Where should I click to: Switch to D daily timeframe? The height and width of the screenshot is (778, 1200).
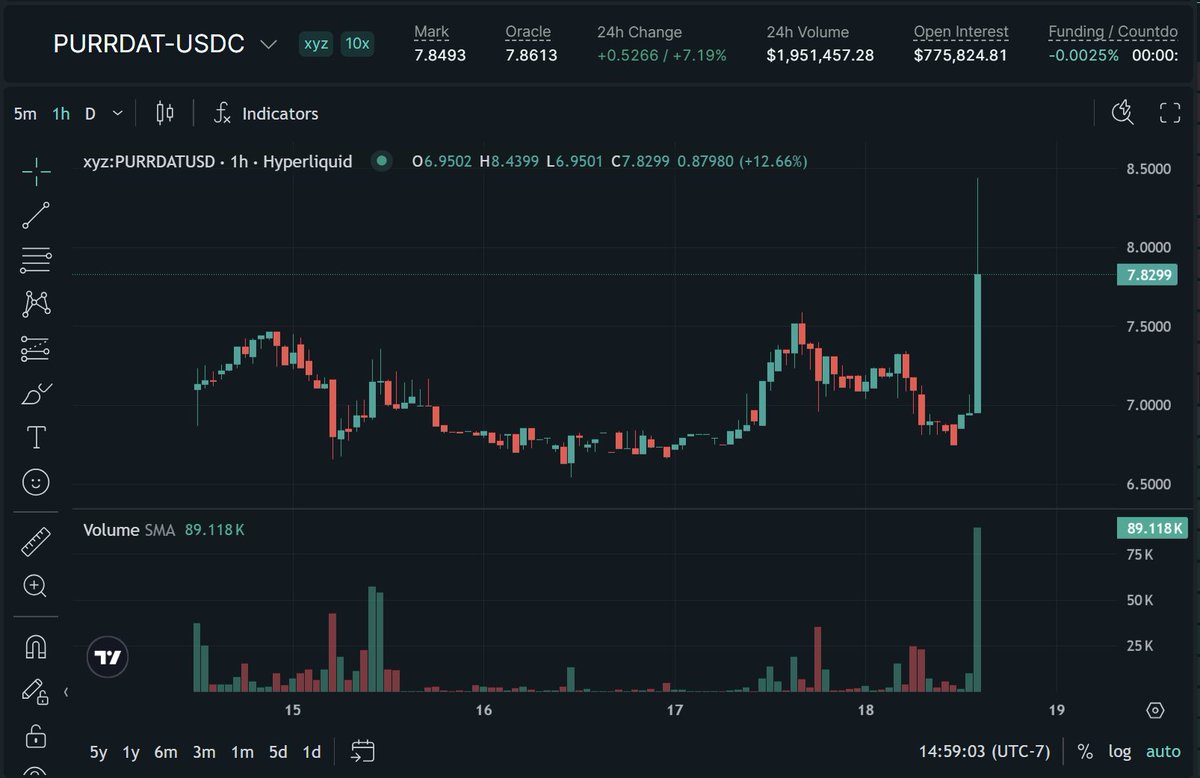pyautogui.click(x=90, y=113)
